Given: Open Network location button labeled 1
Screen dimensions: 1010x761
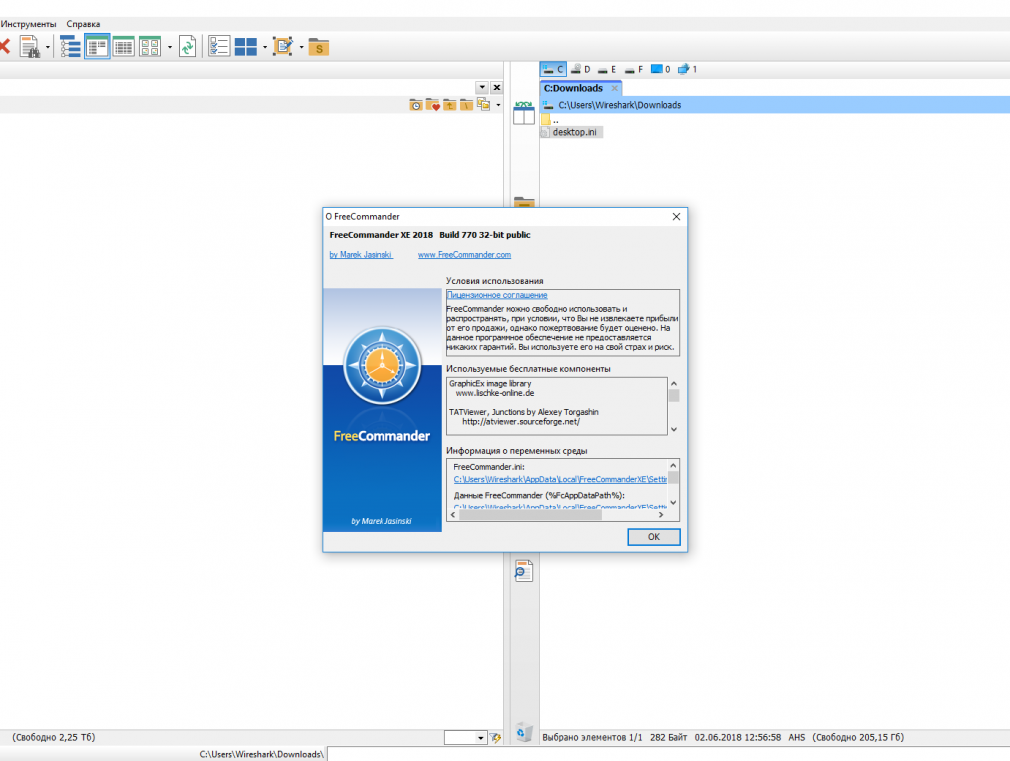Looking at the screenshot, I should (688, 70).
